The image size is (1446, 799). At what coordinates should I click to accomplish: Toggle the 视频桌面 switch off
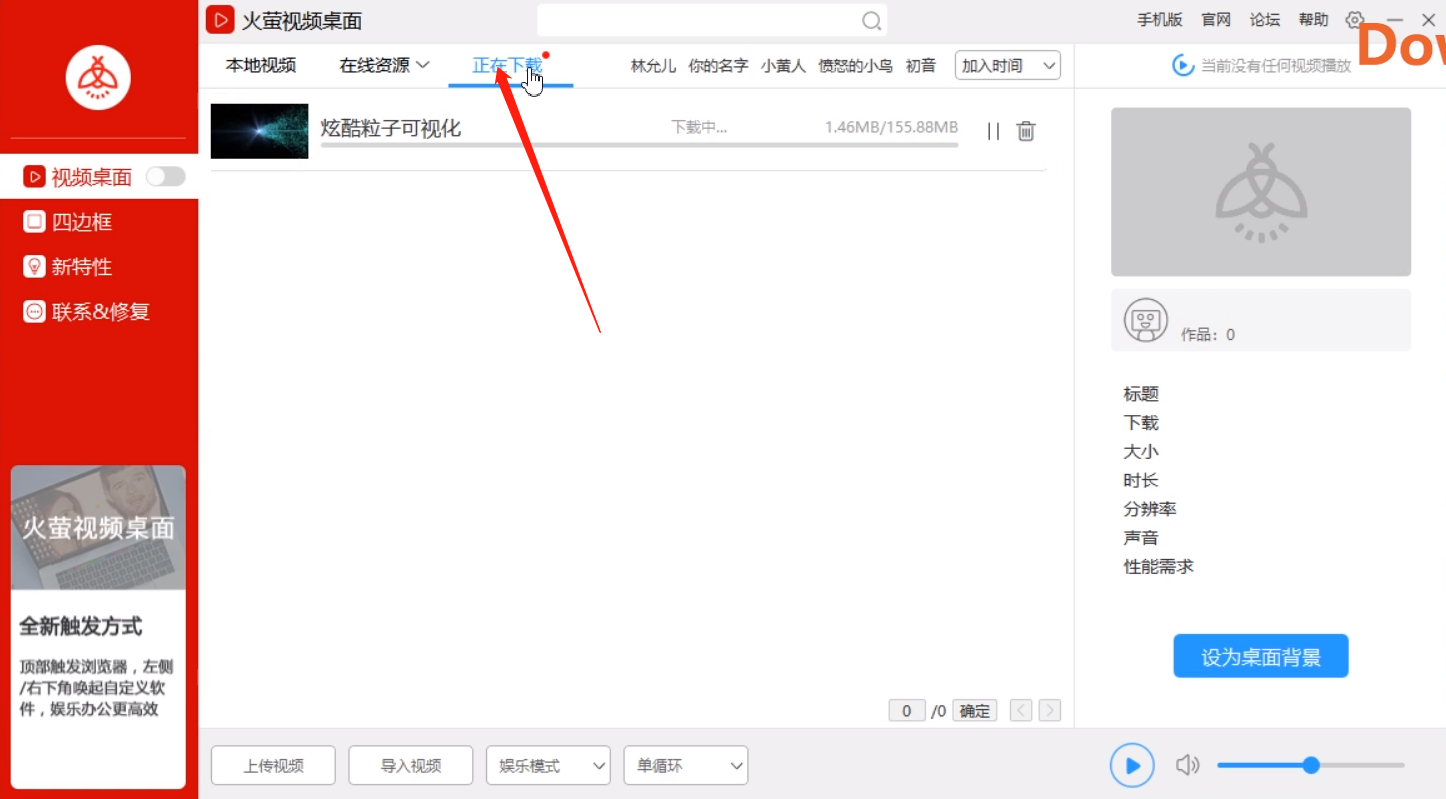point(165,176)
